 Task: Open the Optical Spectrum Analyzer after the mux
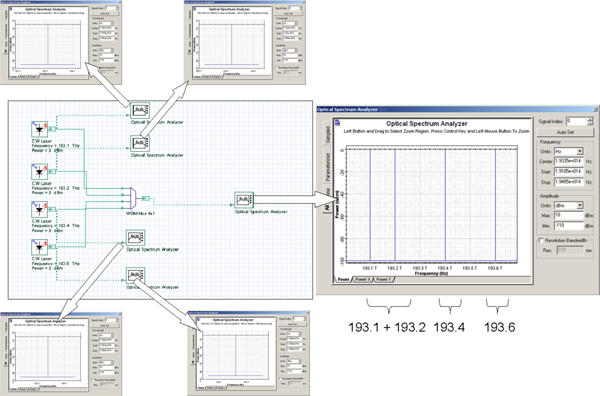coord(244,200)
